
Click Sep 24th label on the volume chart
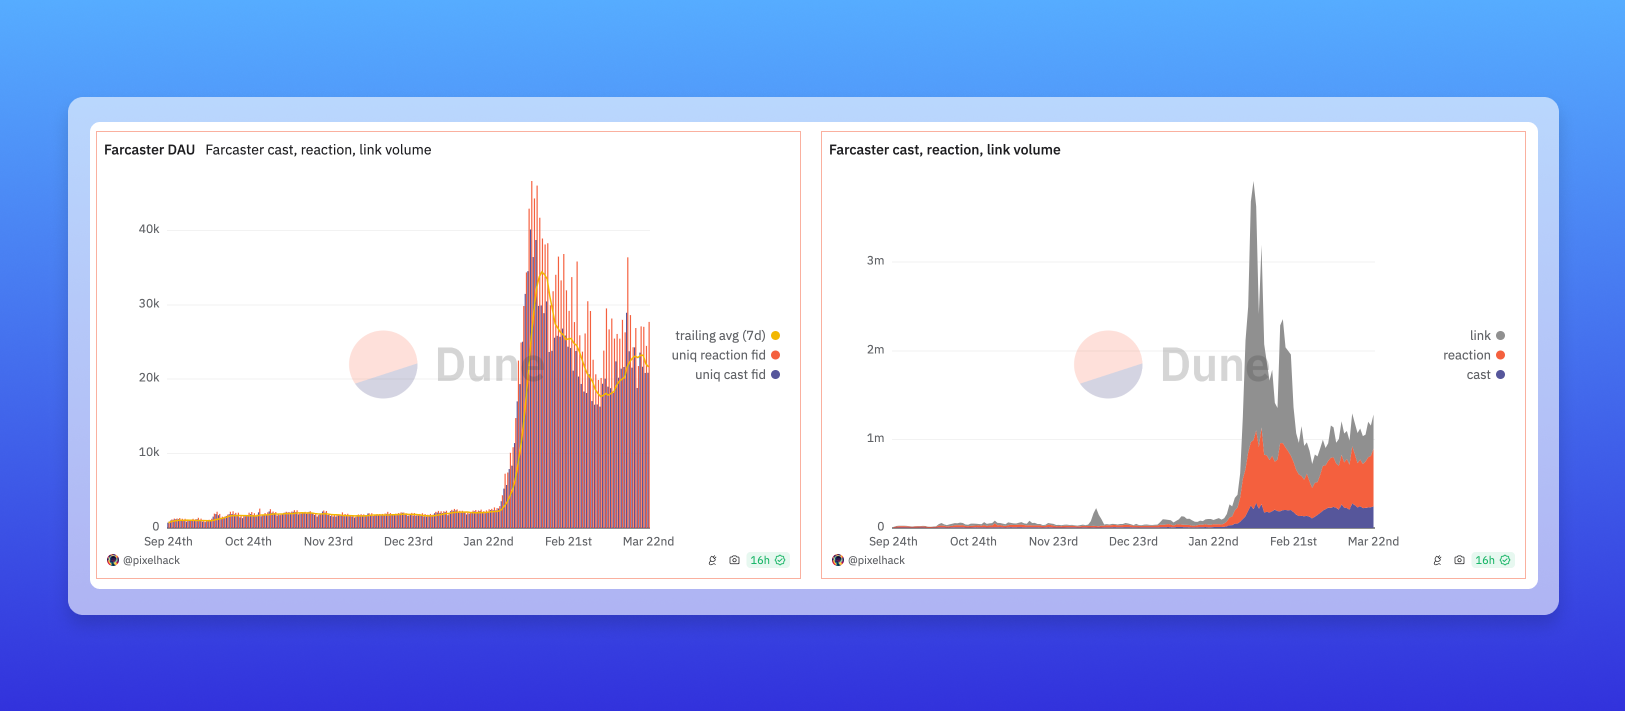893,542
